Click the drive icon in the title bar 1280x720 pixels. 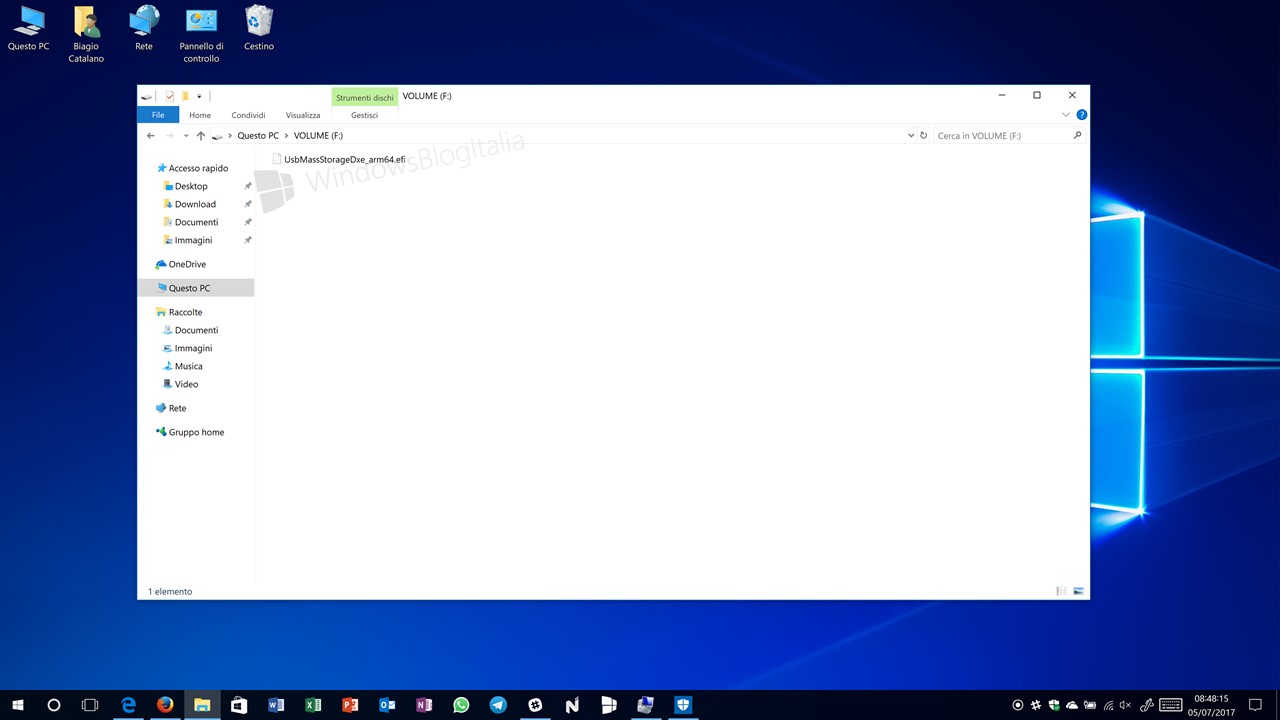(147, 96)
